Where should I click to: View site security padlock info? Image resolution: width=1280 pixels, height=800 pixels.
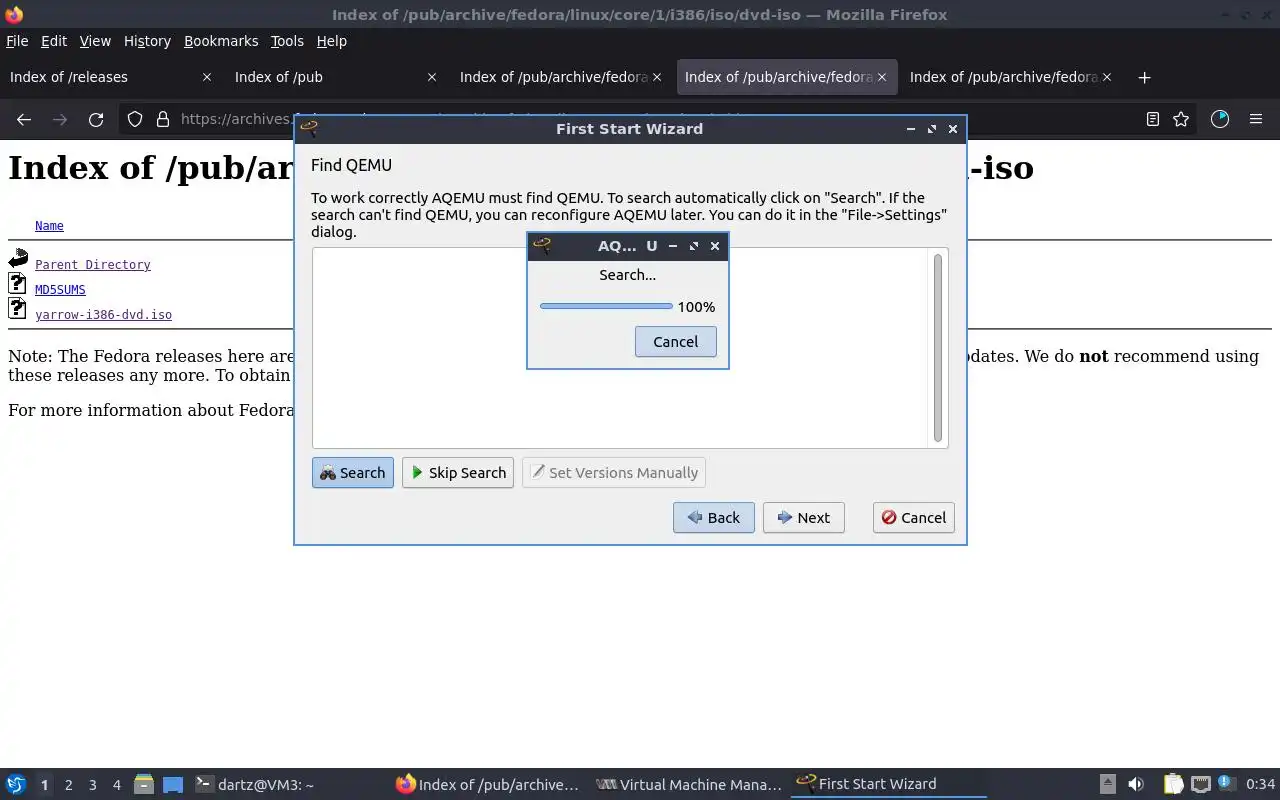pos(163,119)
